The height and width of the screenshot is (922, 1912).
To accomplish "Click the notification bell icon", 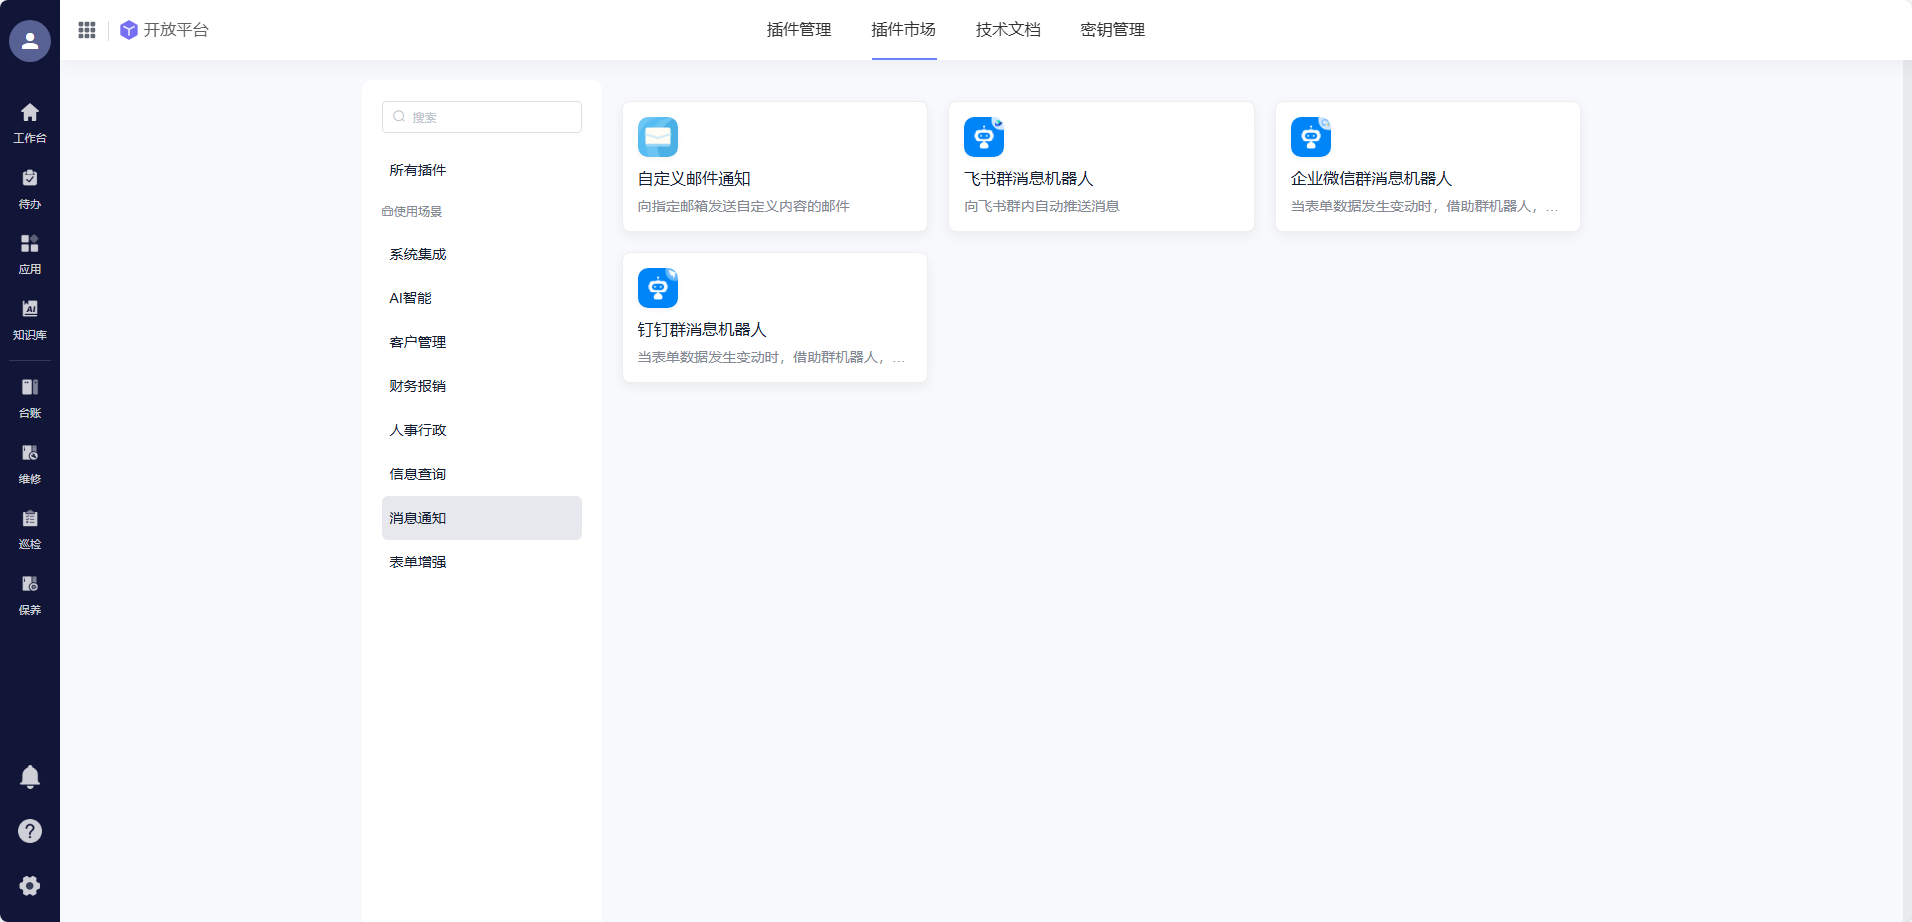I will coord(30,777).
